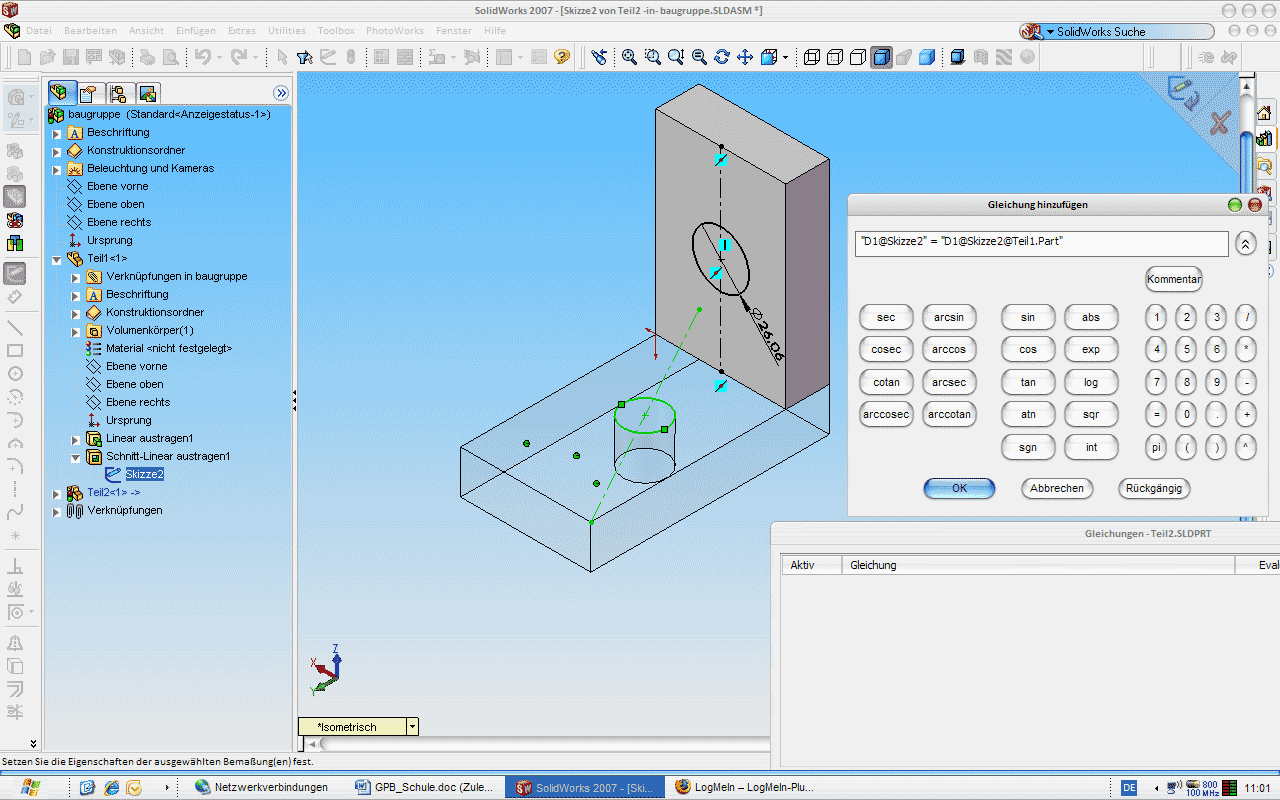The image size is (1280, 800).
Task: Switch display to Hidden Lines Removed
Action: coord(858,57)
